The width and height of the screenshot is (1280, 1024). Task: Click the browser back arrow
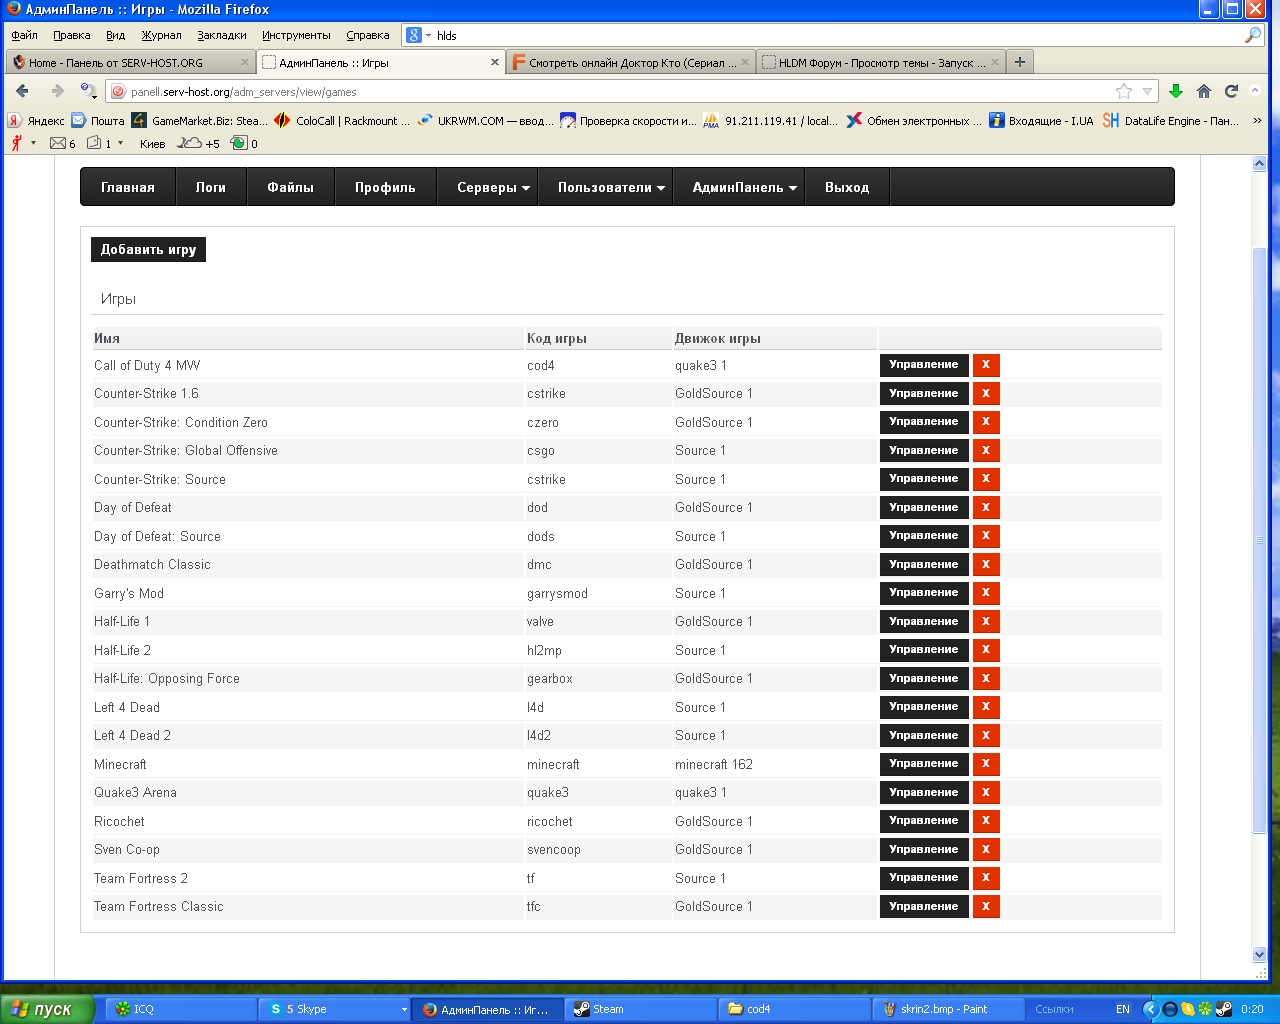point(23,91)
